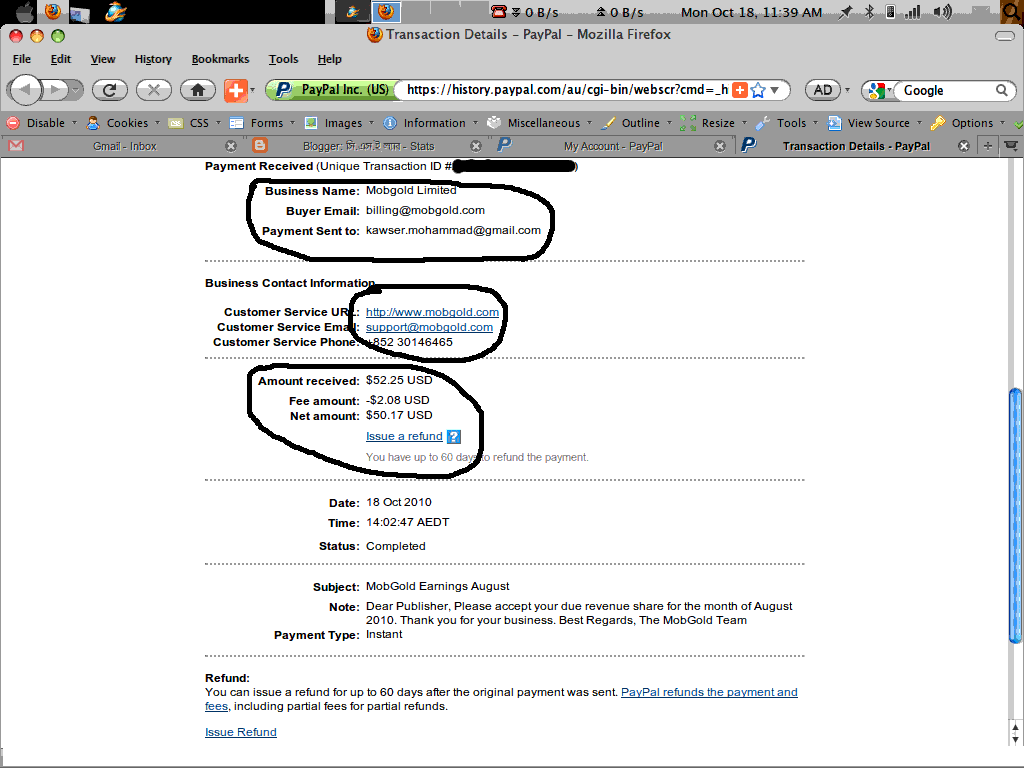The width and height of the screenshot is (1024, 768).
Task: Open the File menu
Action: click(22, 59)
